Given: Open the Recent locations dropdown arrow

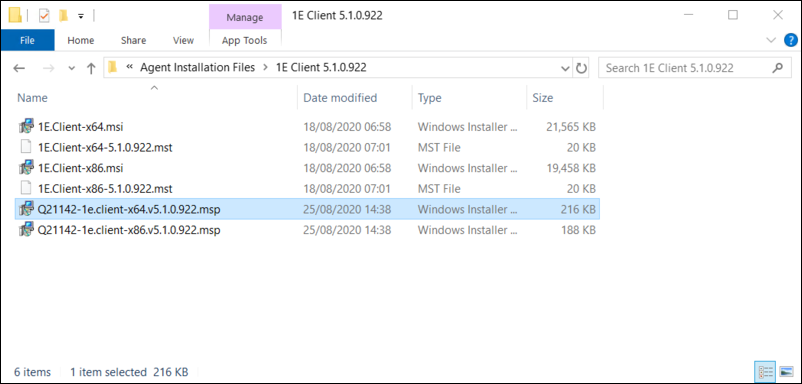Looking at the screenshot, I should point(71,68).
